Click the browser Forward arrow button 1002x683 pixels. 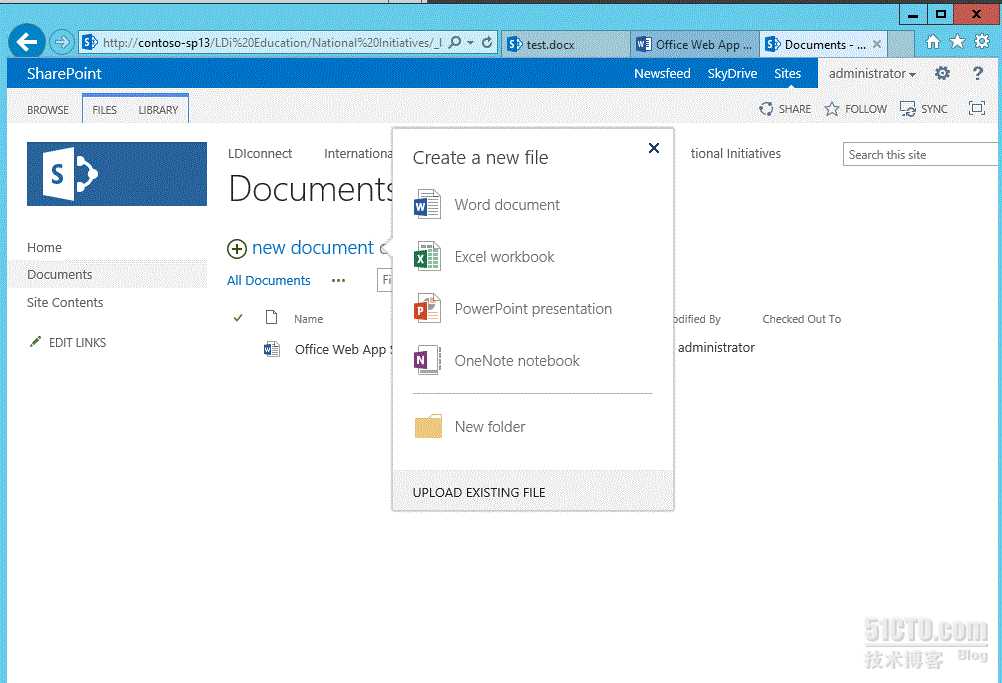tap(61, 42)
